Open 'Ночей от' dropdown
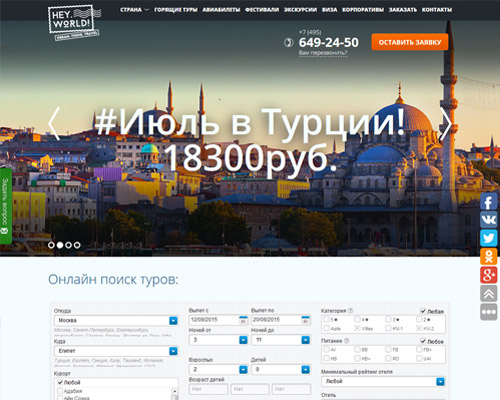500x400 pixels. coord(218,340)
